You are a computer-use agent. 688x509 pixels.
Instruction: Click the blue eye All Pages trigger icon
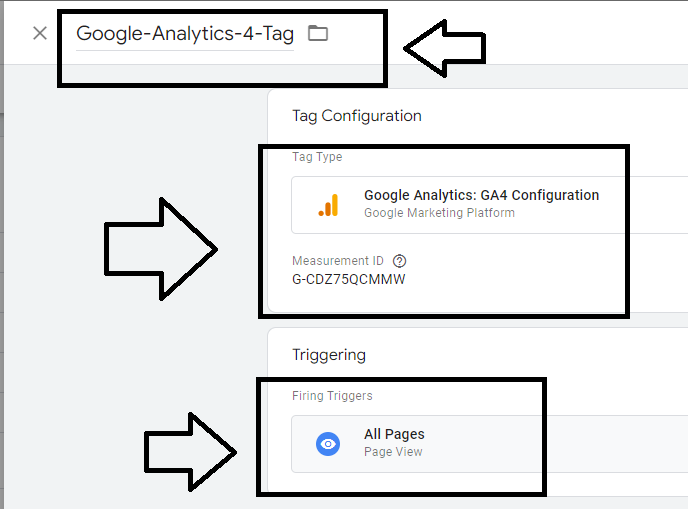[328, 444]
